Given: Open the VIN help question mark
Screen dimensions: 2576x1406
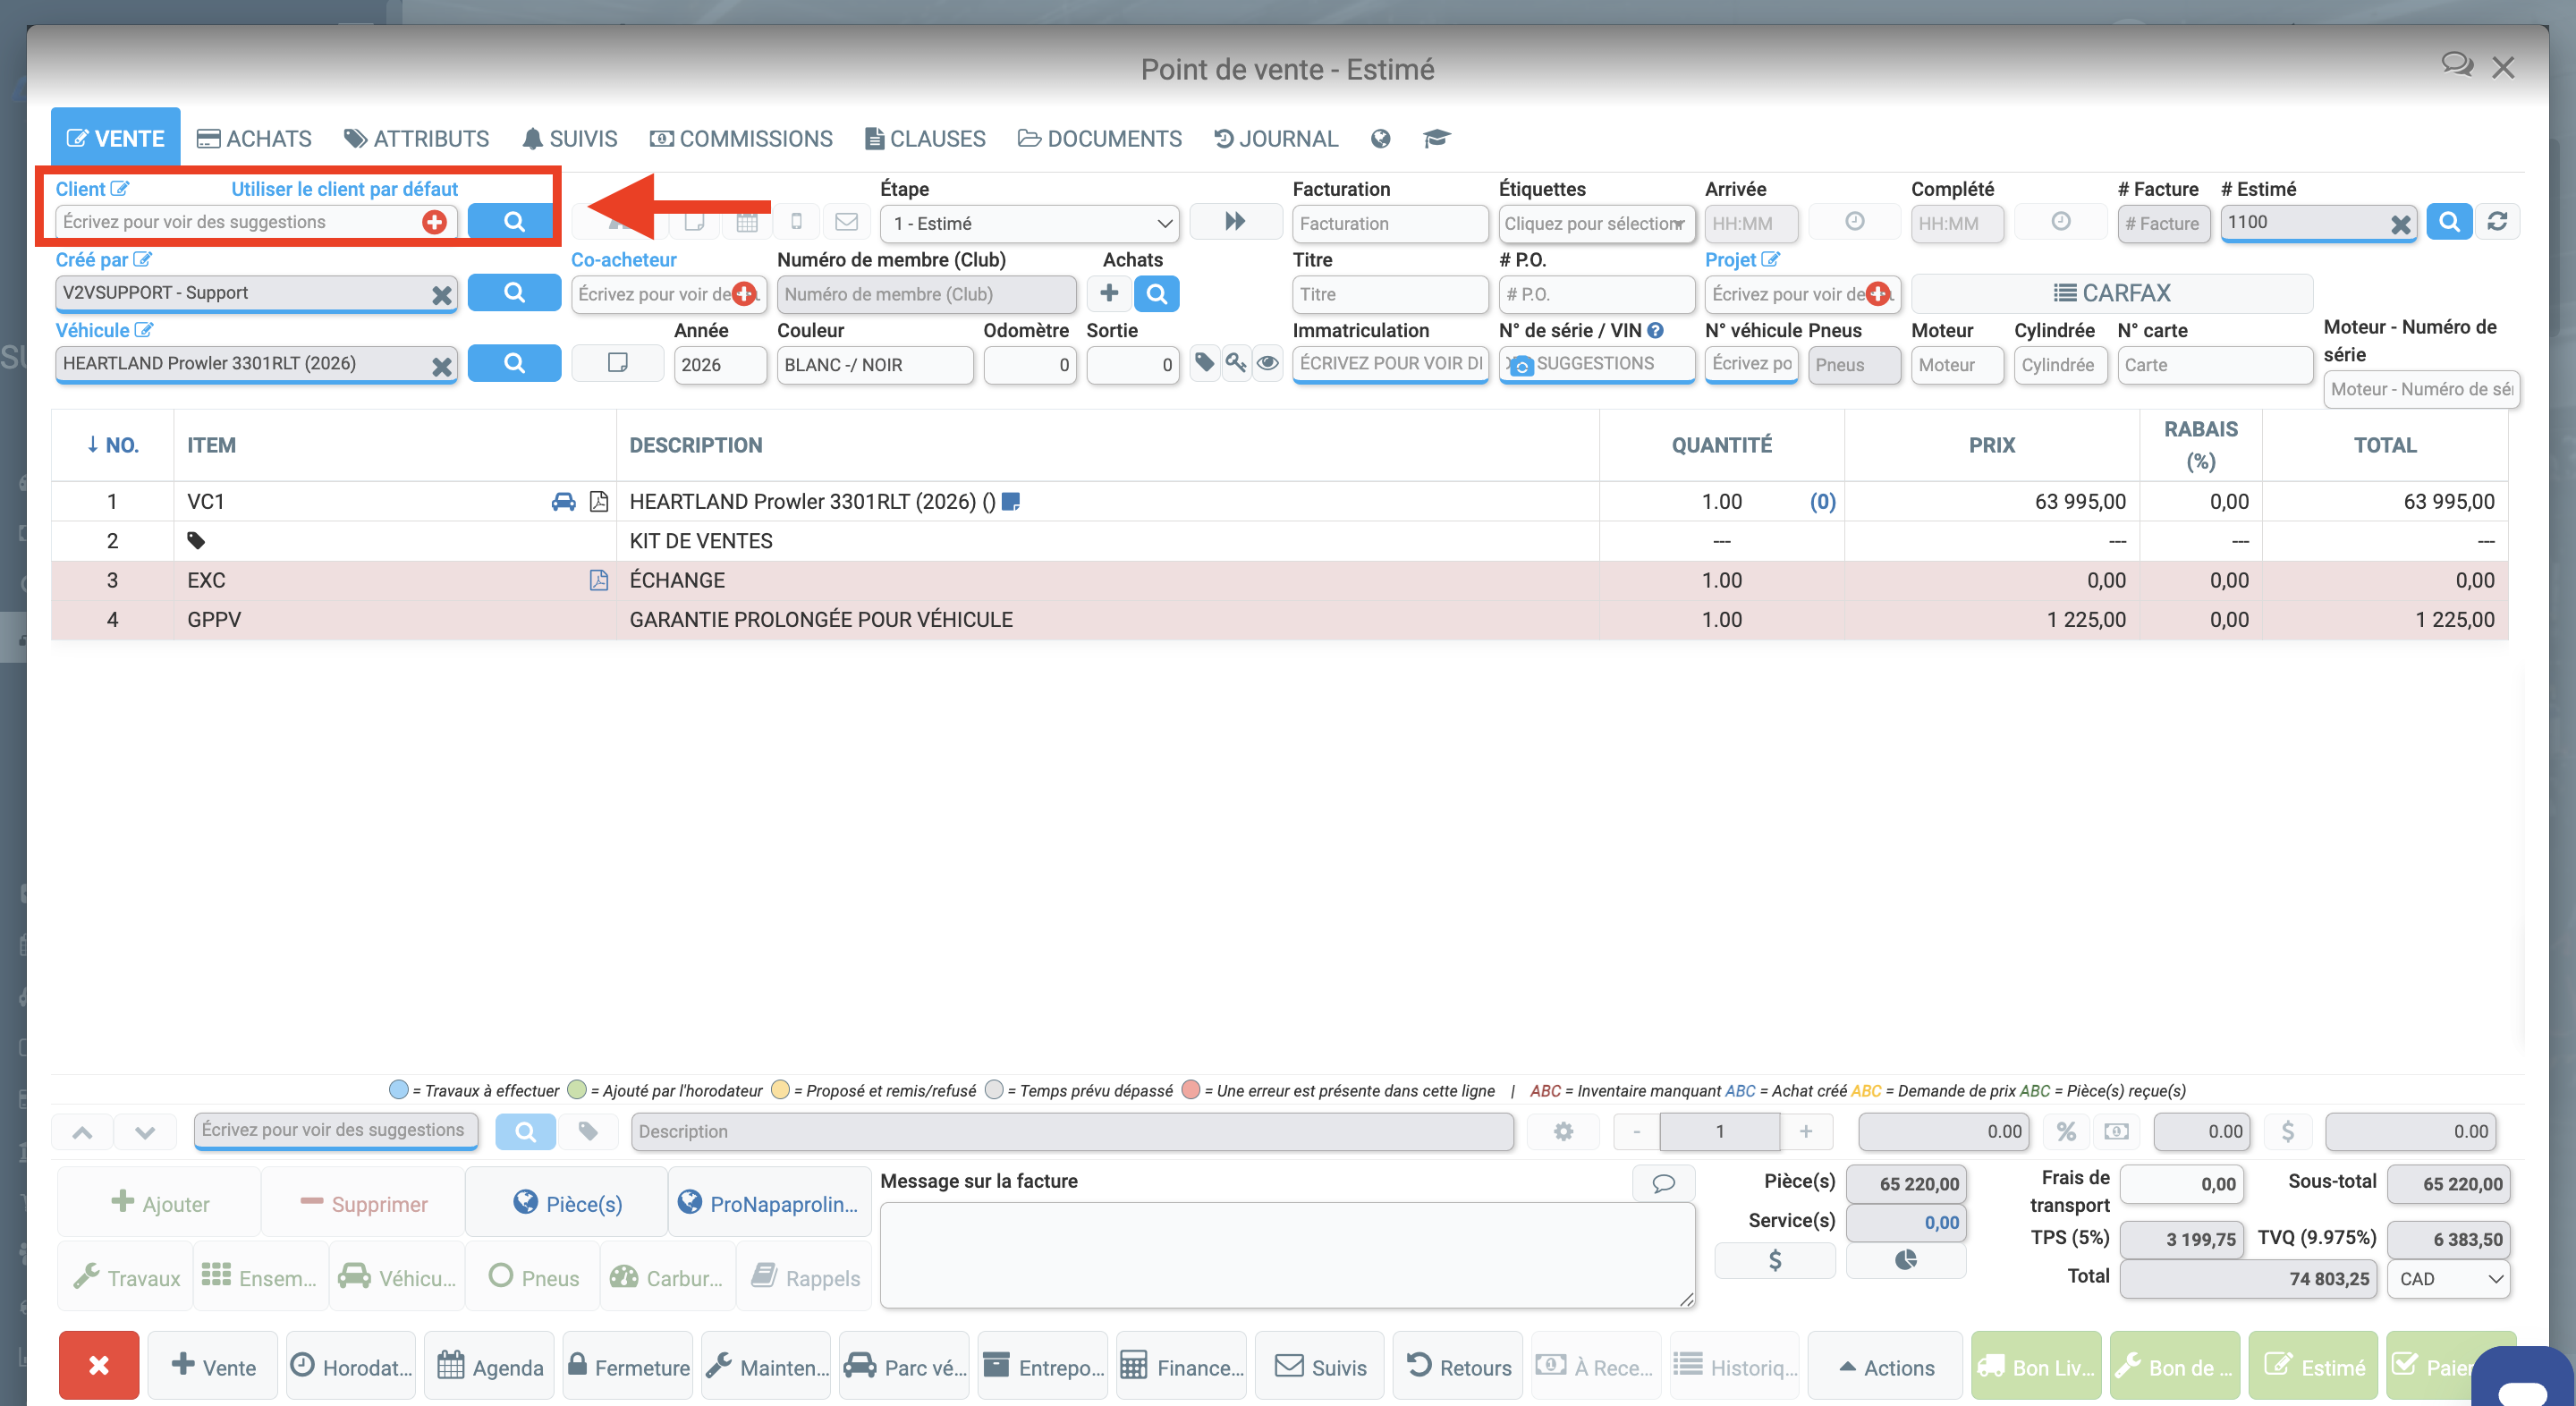Looking at the screenshot, I should pos(1655,330).
